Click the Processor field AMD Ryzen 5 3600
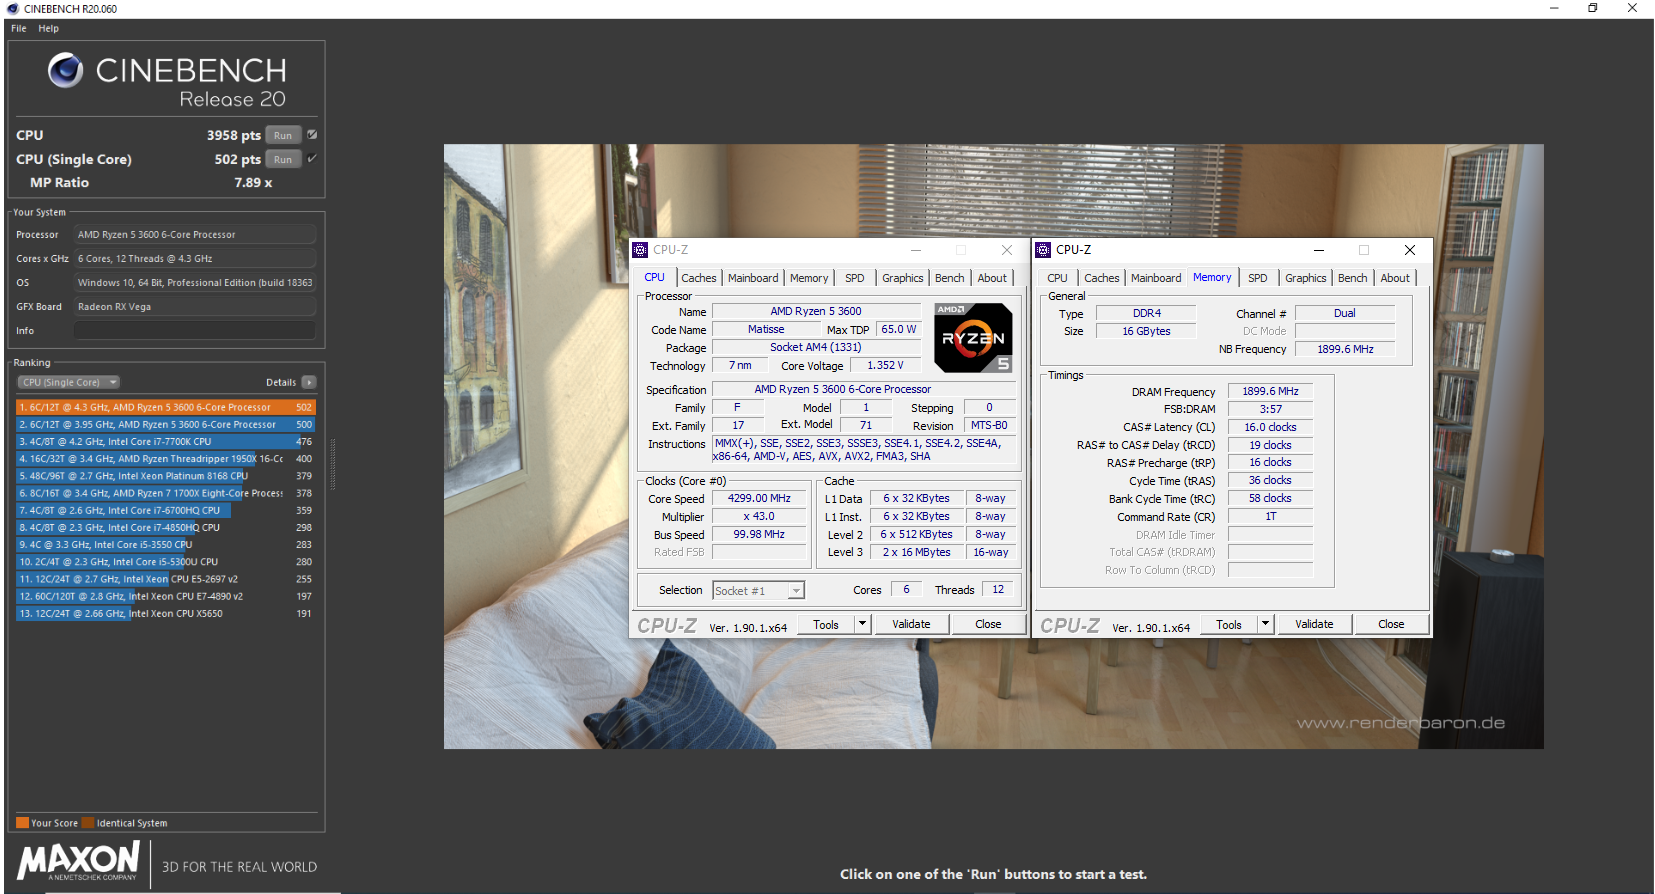This screenshot has width=1655, height=894. tap(195, 235)
